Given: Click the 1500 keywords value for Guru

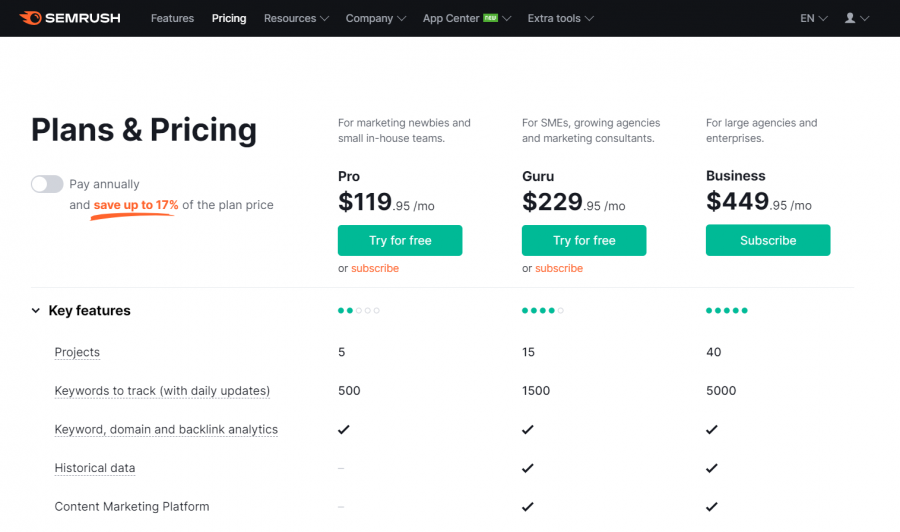Looking at the screenshot, I should pyautogui.click(x=536, y=391).
